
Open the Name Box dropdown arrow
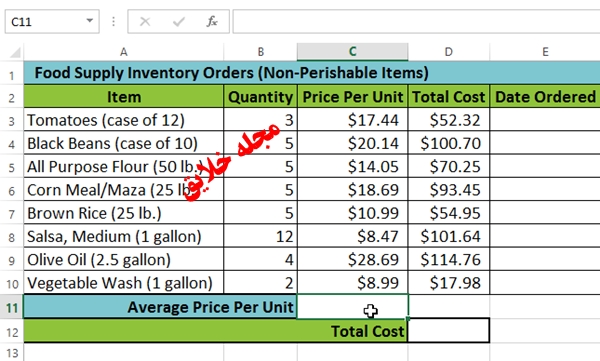(90, 21)
